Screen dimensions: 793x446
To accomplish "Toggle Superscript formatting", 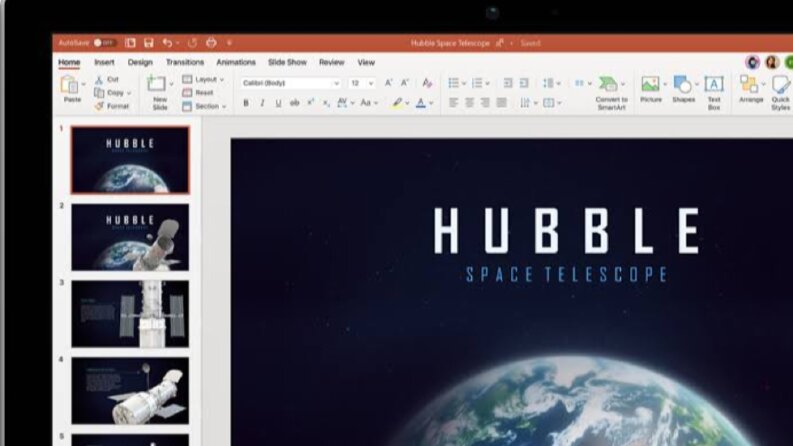I will [311, 103].
